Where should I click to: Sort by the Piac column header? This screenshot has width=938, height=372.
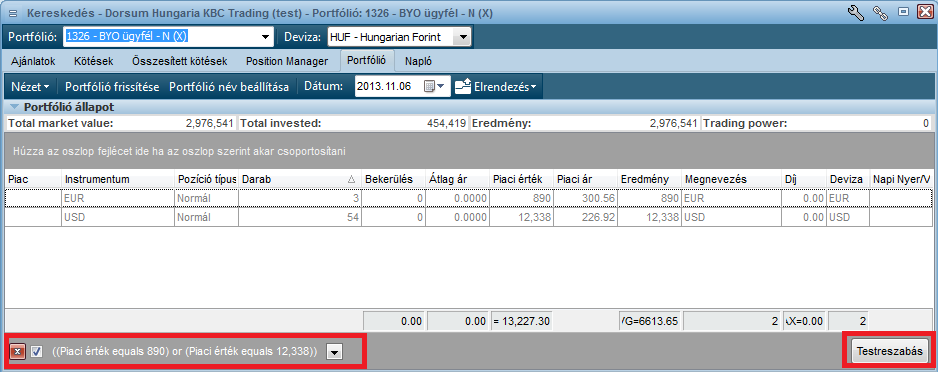(33, 179)
